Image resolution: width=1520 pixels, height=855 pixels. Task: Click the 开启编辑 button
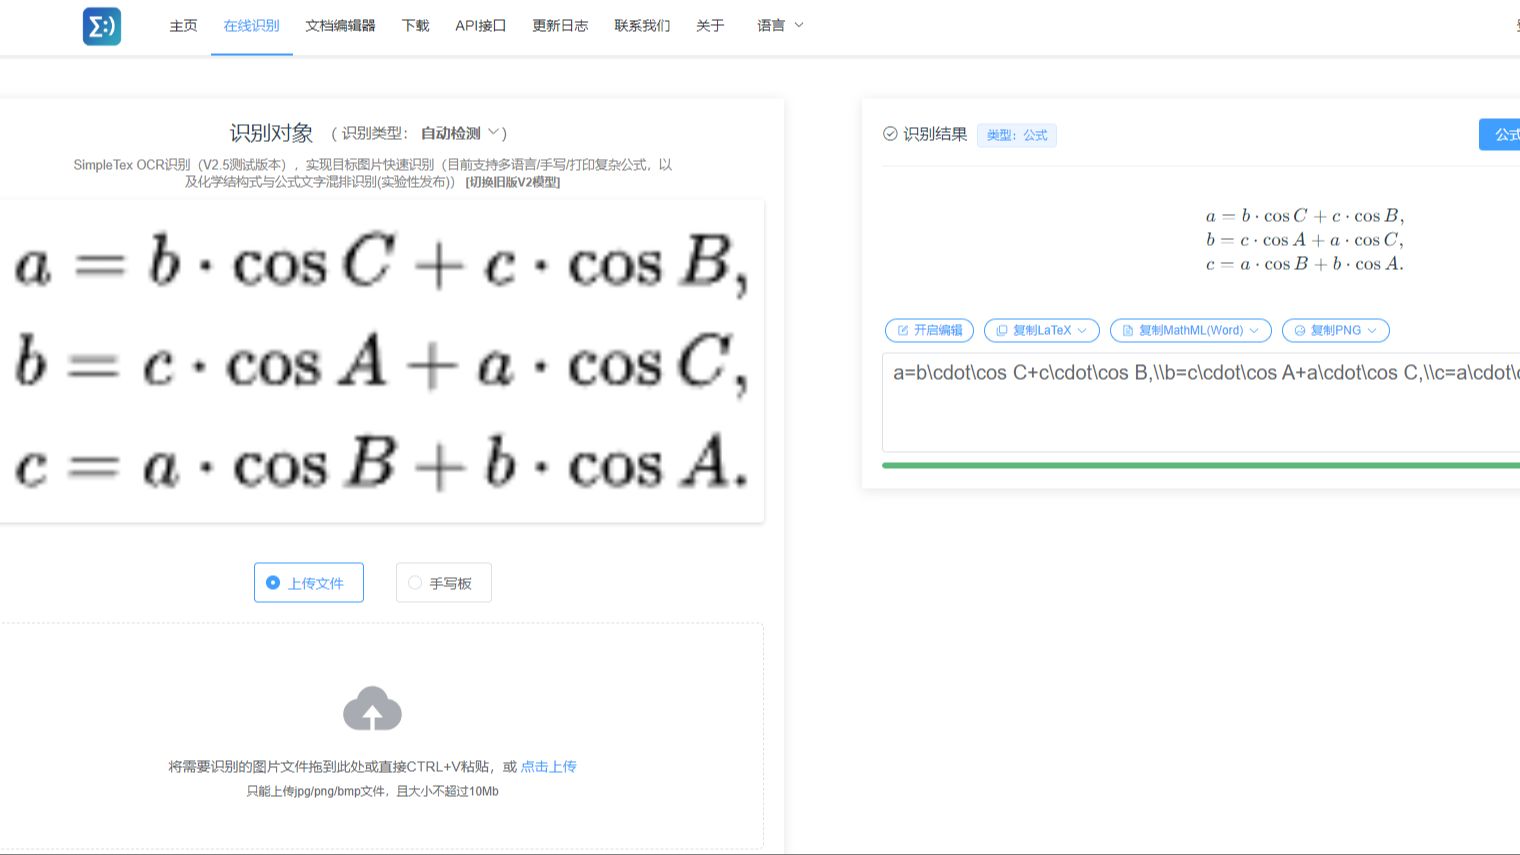[929, 330]
